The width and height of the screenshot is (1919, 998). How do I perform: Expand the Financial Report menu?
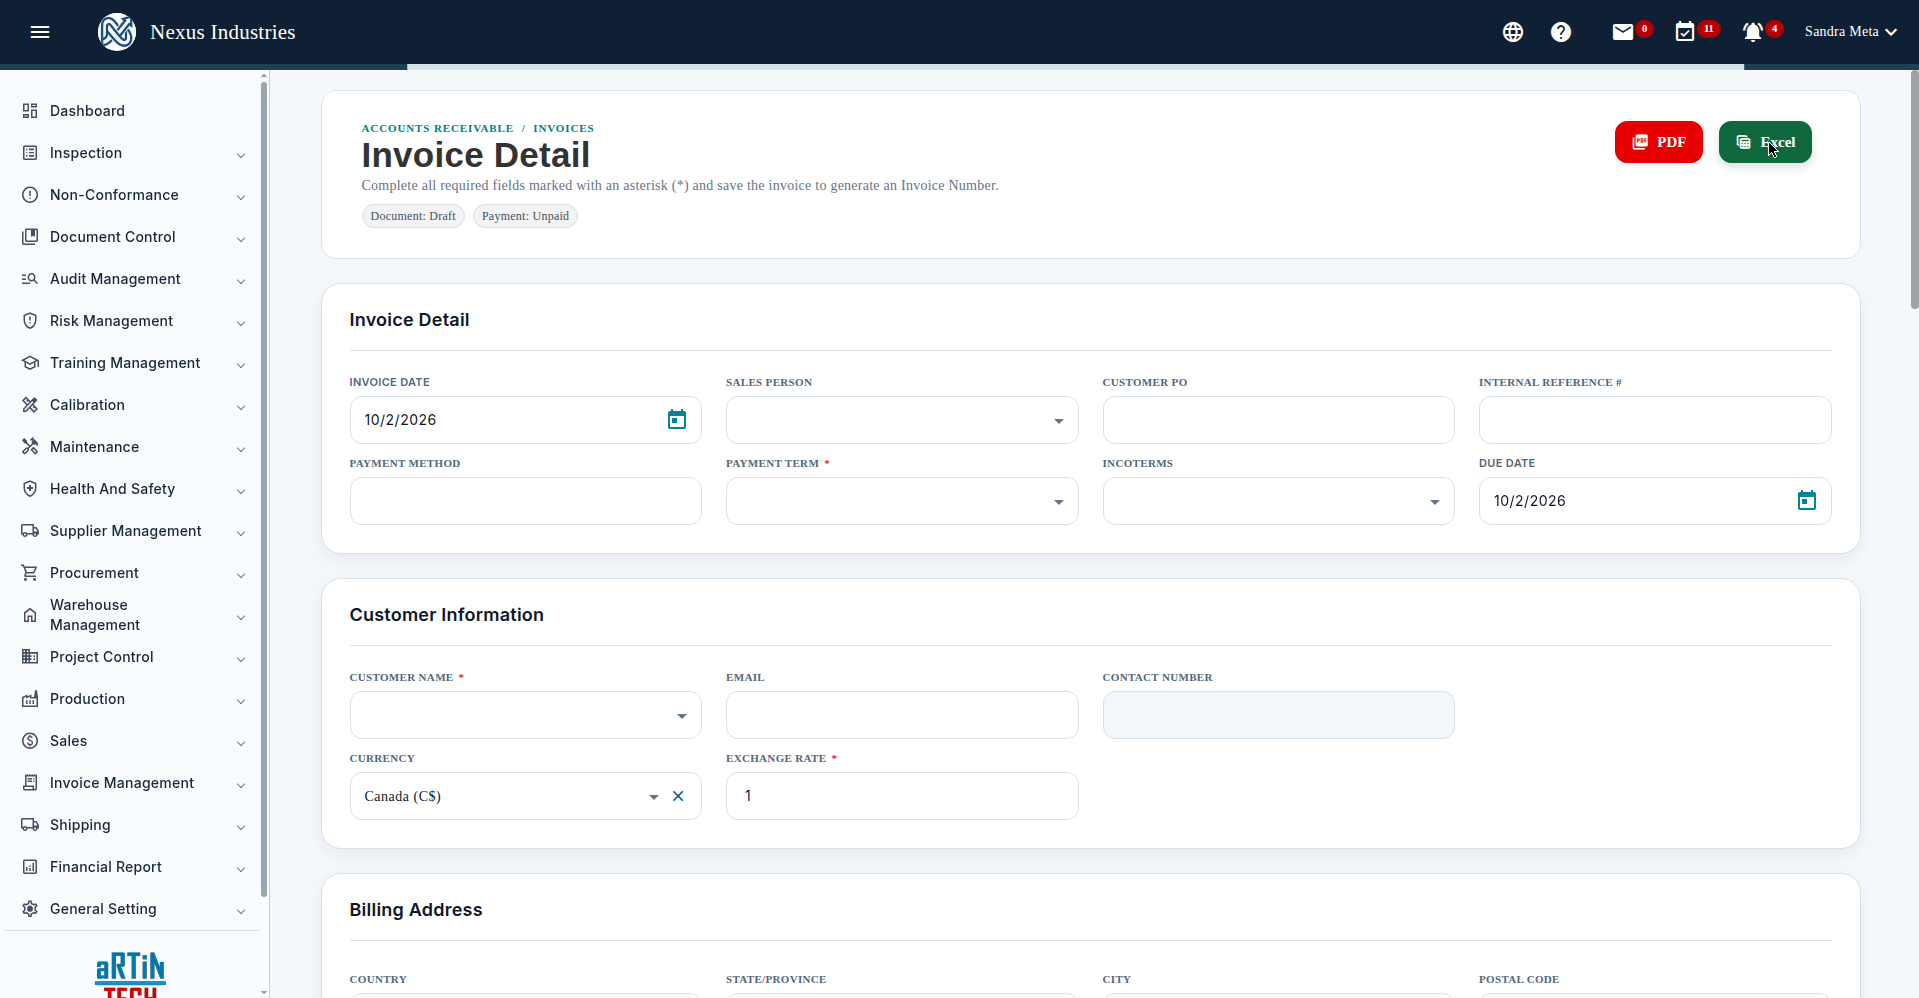pos(134,867)
